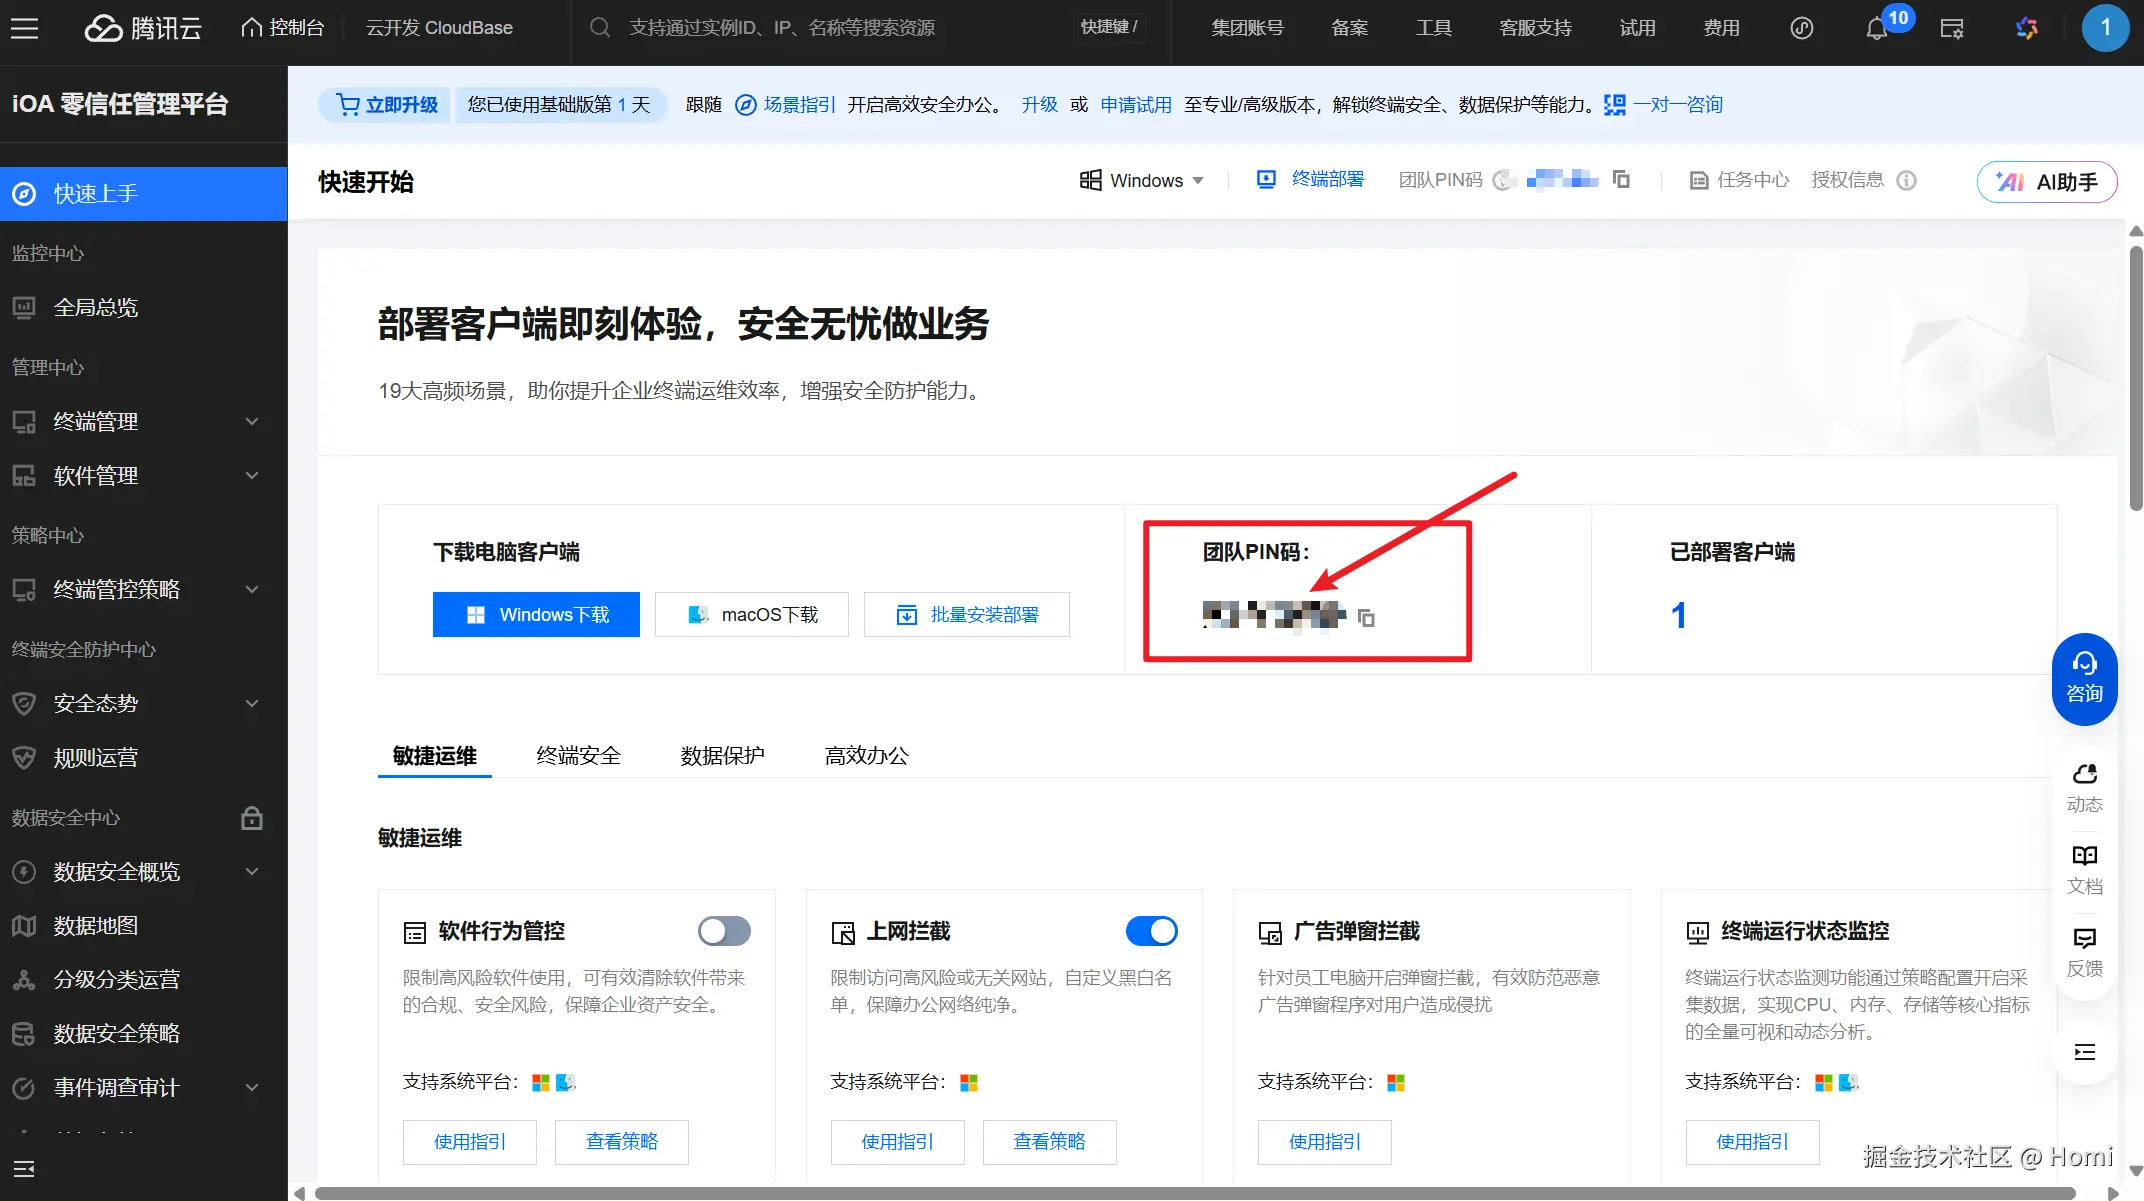Image resolution: width=2144 pixels, height=1201 pixels.
Task: Click the Windows下载 button
Action: pyautogui.click(x=536, y=615)
